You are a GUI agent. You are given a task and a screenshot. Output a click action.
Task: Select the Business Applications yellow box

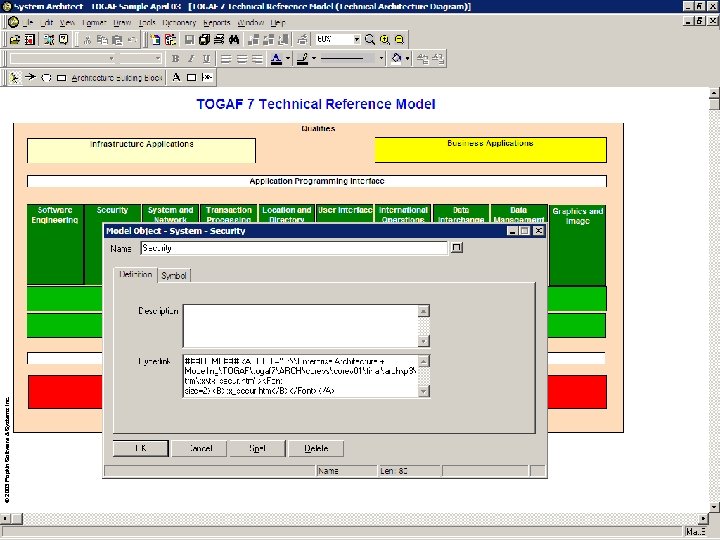pos(490,150)
